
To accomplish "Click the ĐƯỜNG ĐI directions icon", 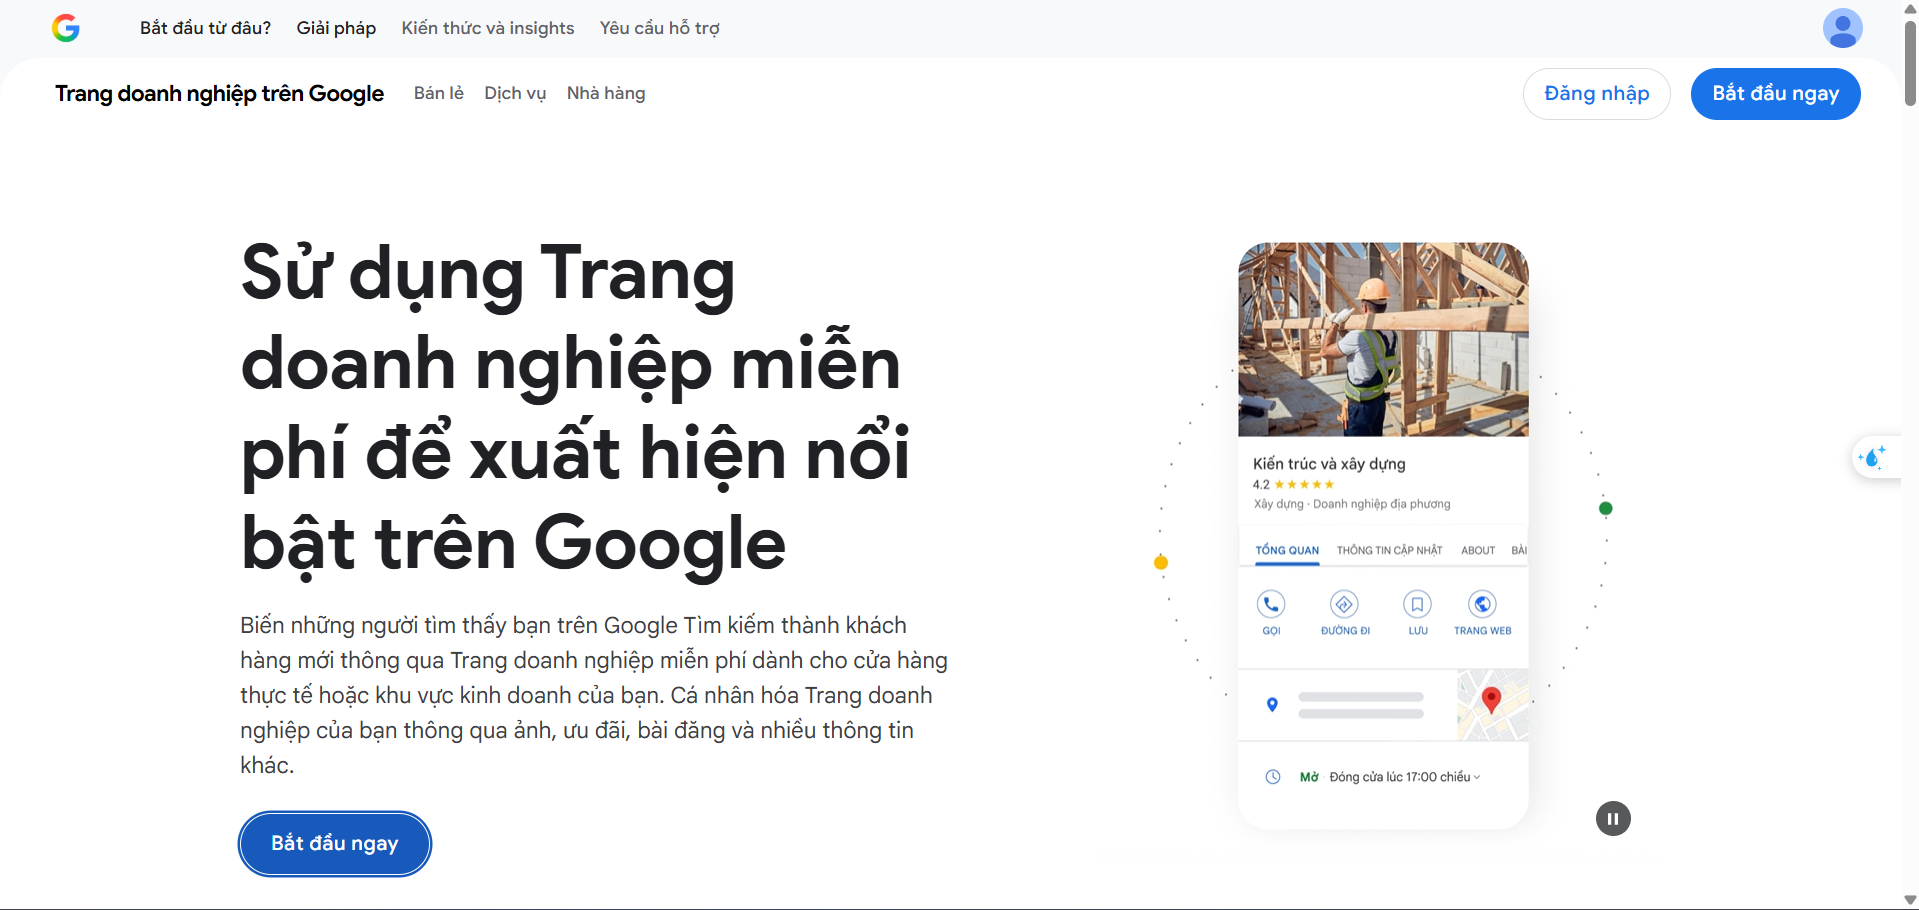I will (1344, 604).
